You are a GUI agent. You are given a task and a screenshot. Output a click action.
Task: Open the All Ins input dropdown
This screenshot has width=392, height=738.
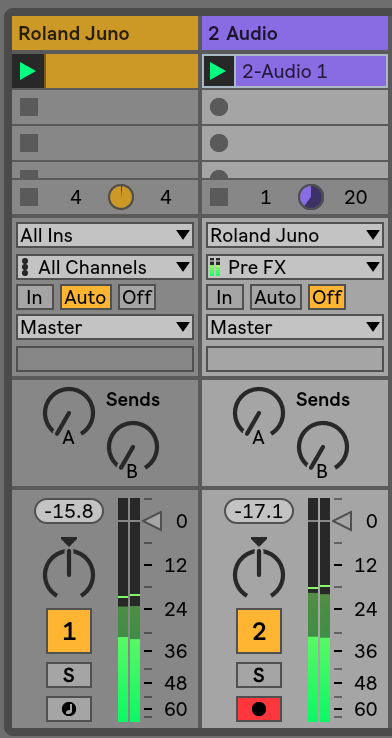(105, 235)
